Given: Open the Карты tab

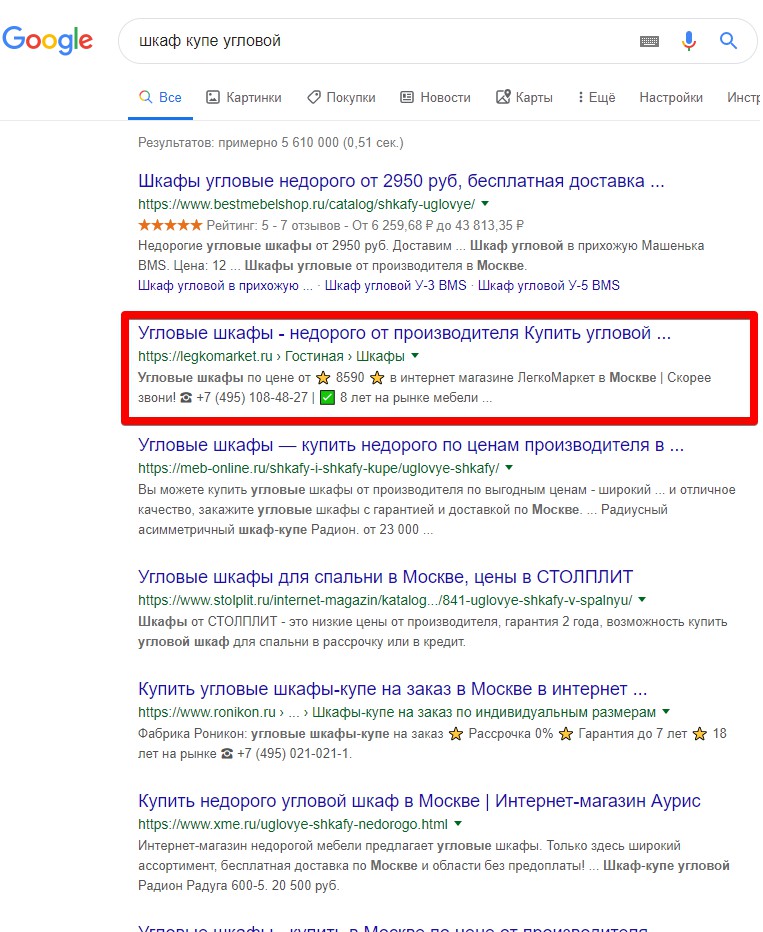Looking at the screenshot, I should 524,97.
